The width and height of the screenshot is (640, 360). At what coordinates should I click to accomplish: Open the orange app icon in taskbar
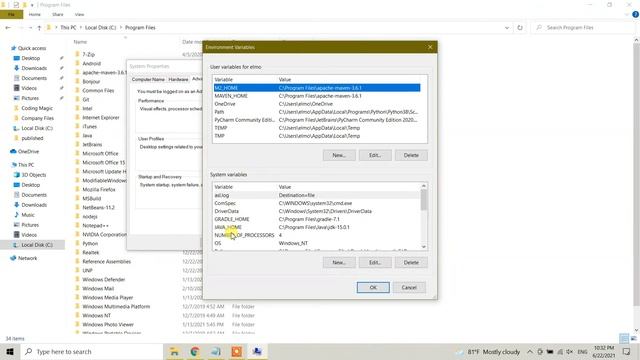point(237,351)
